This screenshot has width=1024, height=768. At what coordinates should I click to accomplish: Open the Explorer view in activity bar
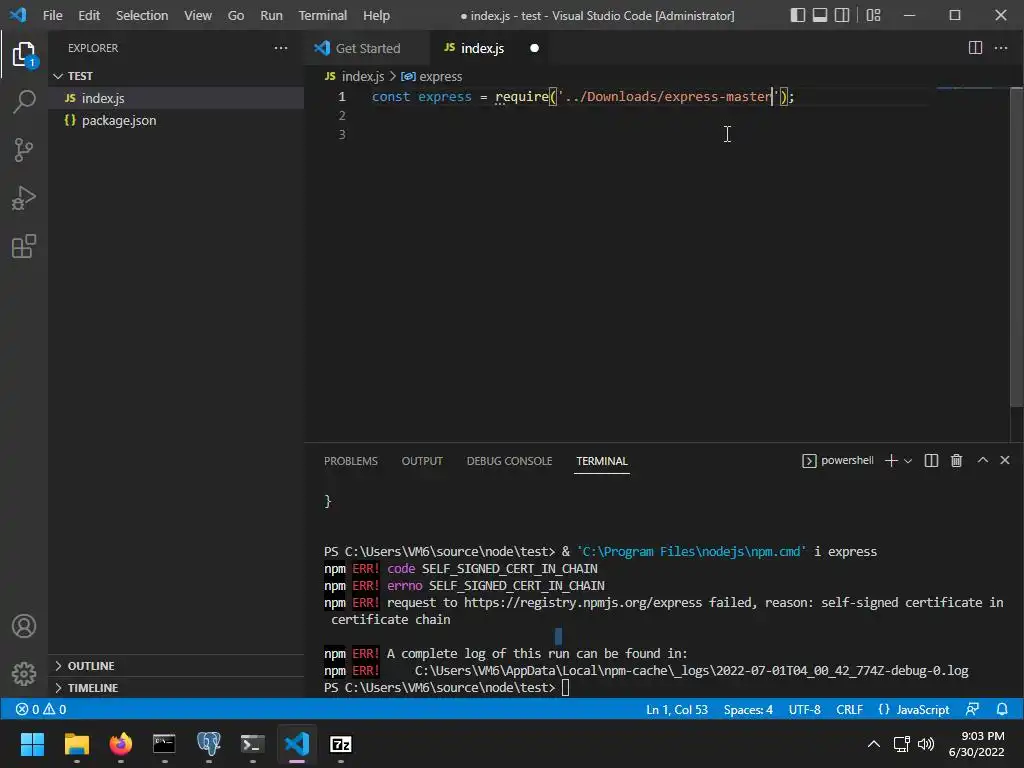[24, 55]
